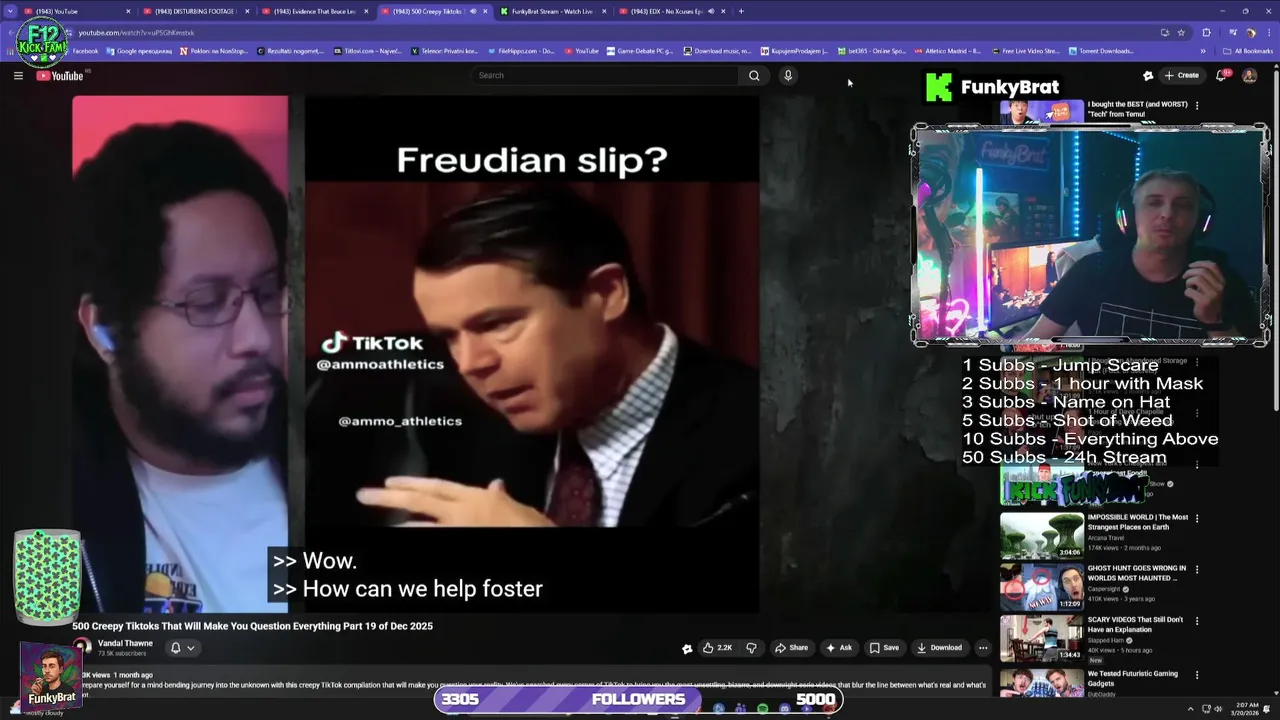Open YouTube notifications bell with 9+ badge
1280x720 pixels.
[1221, 76]
